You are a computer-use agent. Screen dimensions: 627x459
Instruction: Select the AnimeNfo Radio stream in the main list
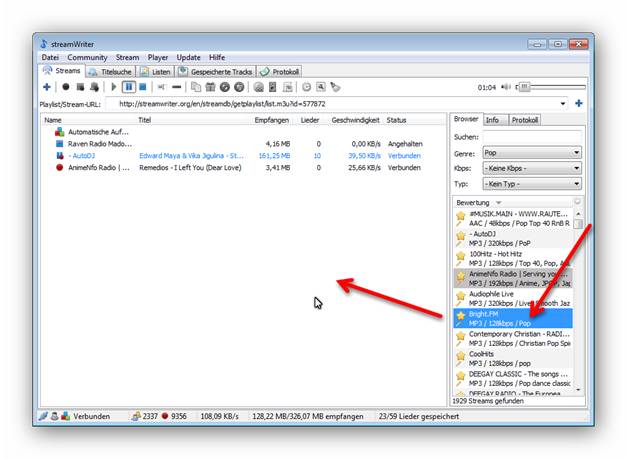pos(243,168)
